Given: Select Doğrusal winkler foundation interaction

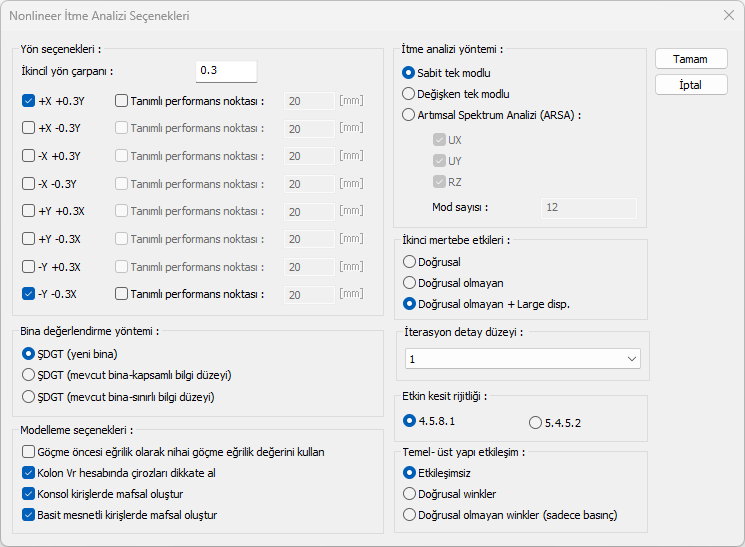Looking at the screenshot, I should click(x=409, y=493).
